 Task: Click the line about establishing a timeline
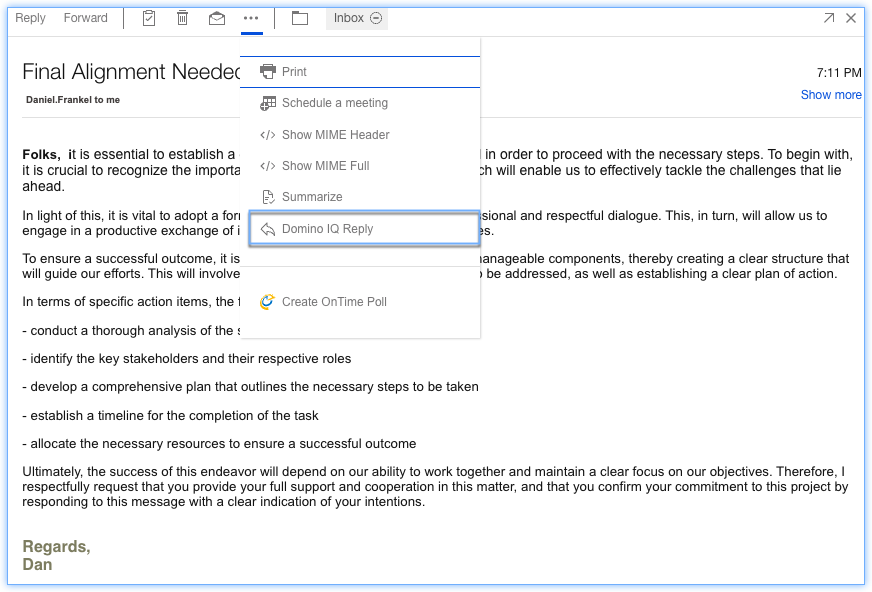(x=170, y=416)
